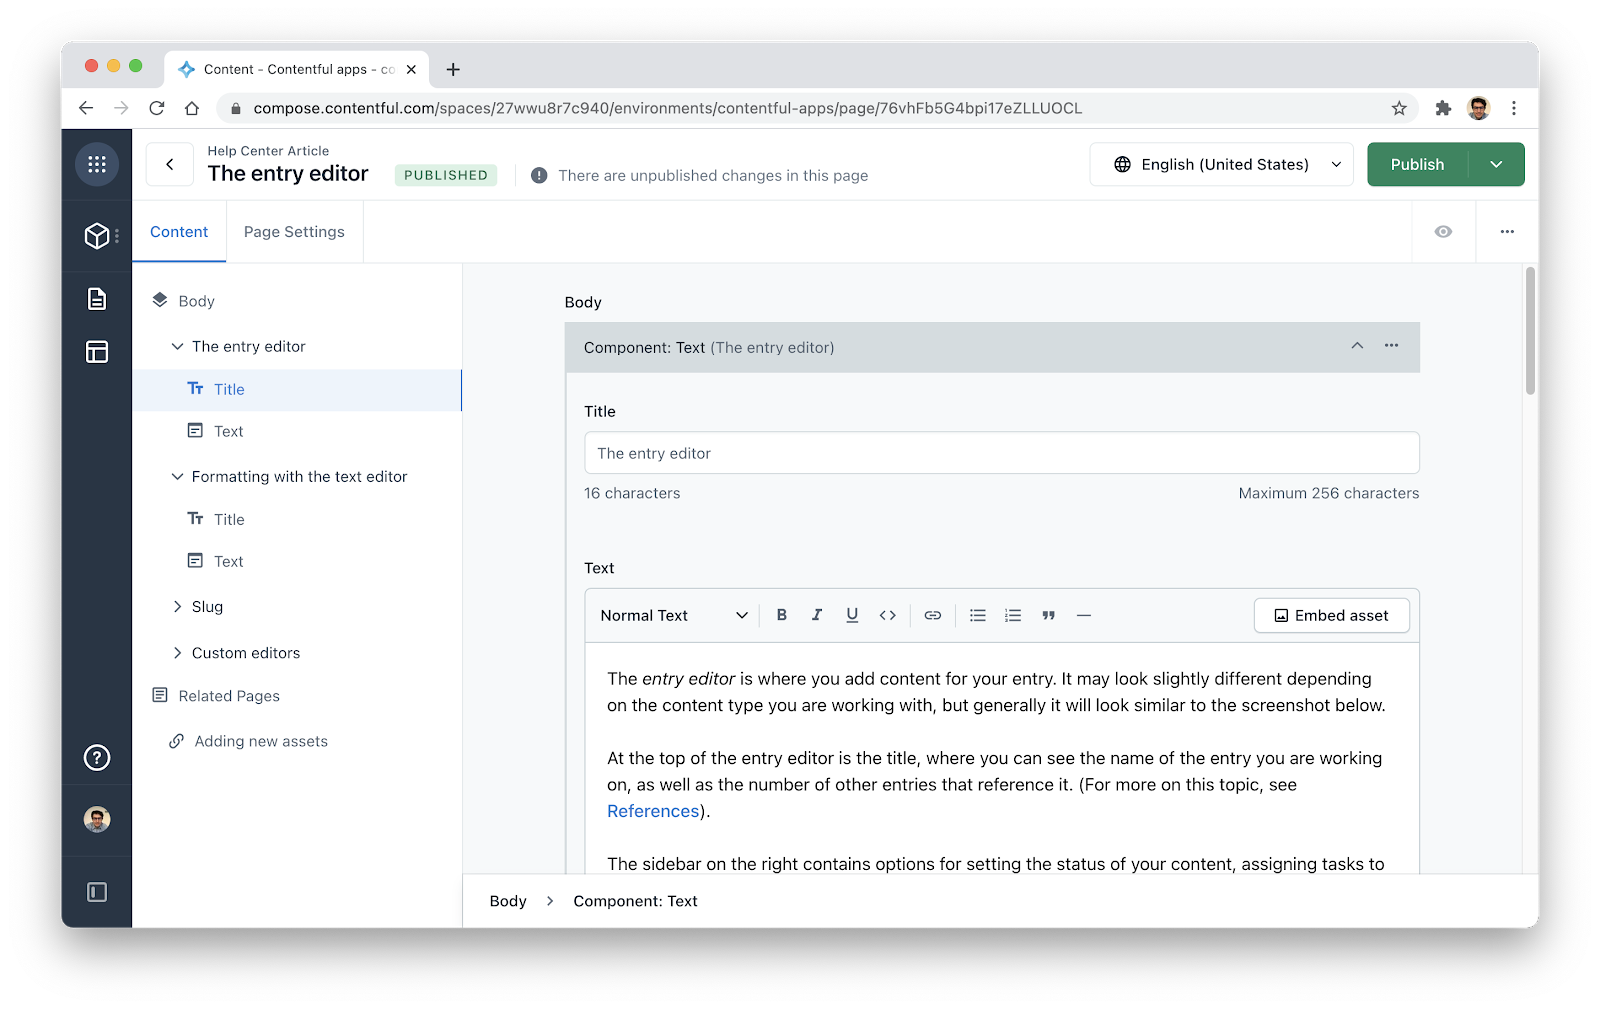Insert a horizontal rule divider

click(x=1084, y=615)
